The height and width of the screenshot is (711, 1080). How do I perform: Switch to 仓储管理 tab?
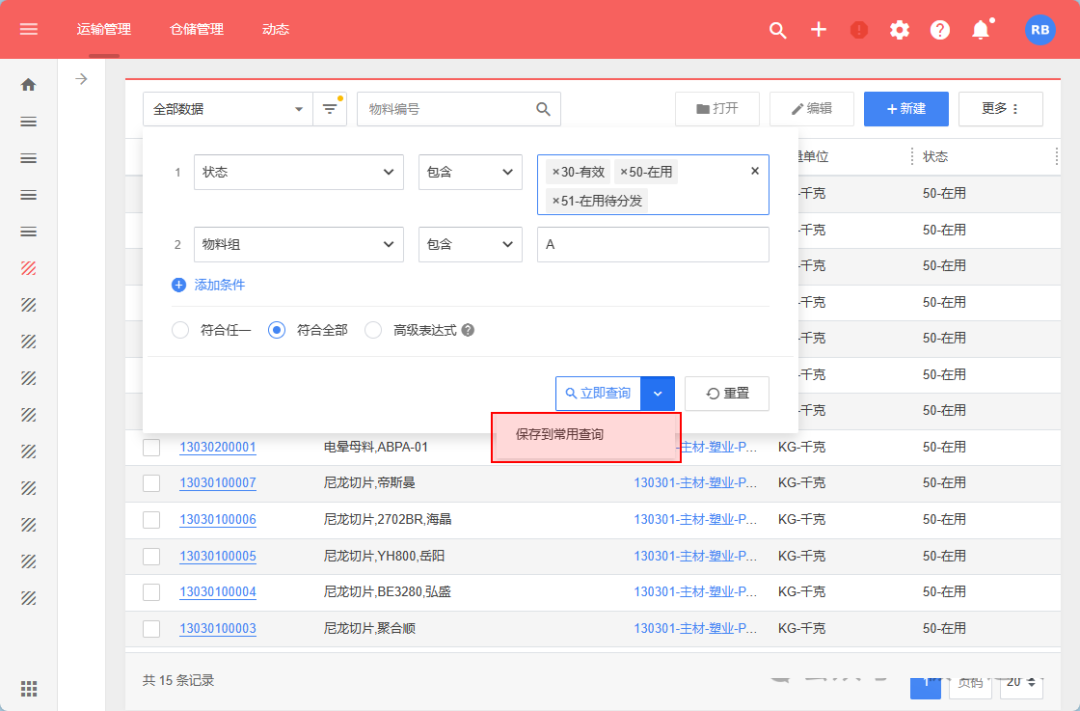(197, 29)
